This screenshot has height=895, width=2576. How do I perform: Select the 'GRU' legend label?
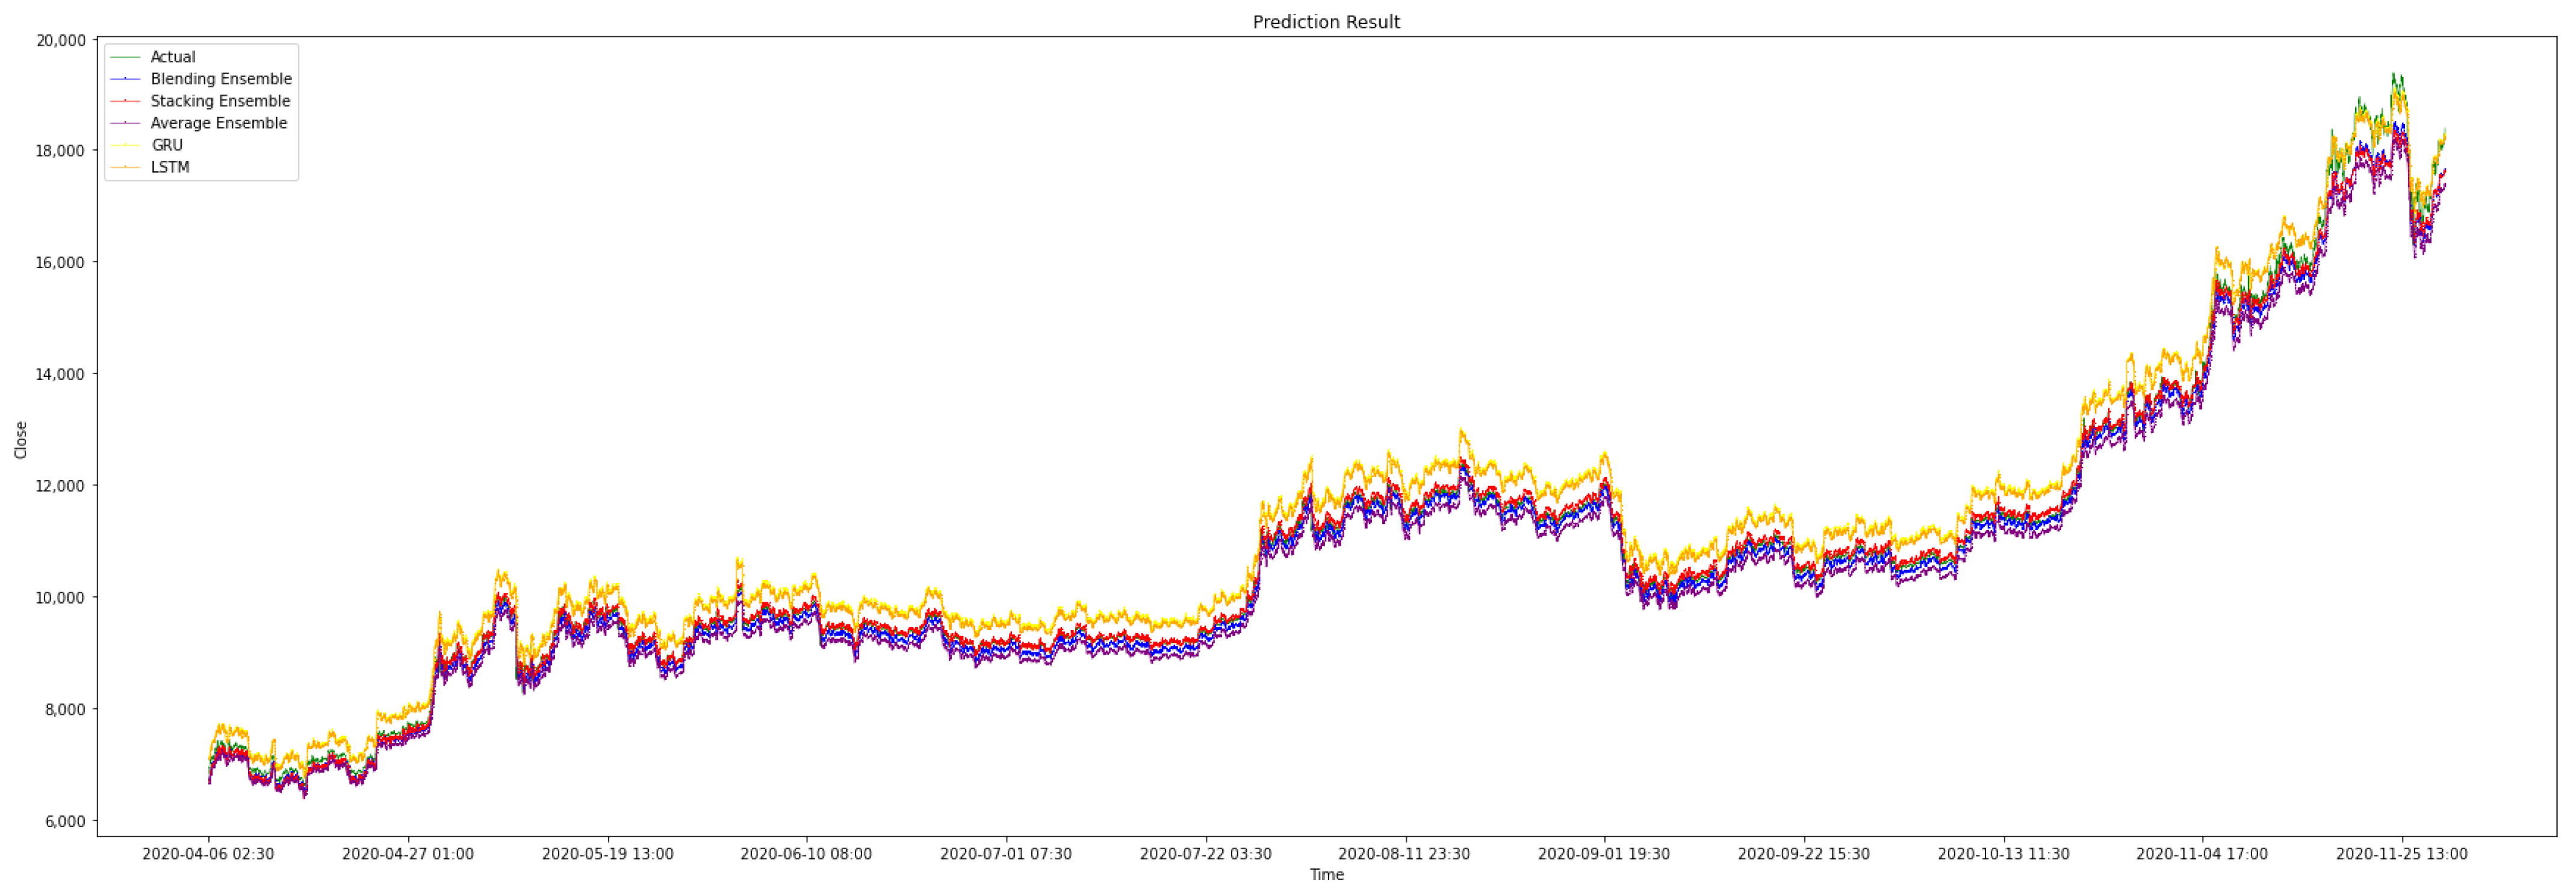[167, 145]
